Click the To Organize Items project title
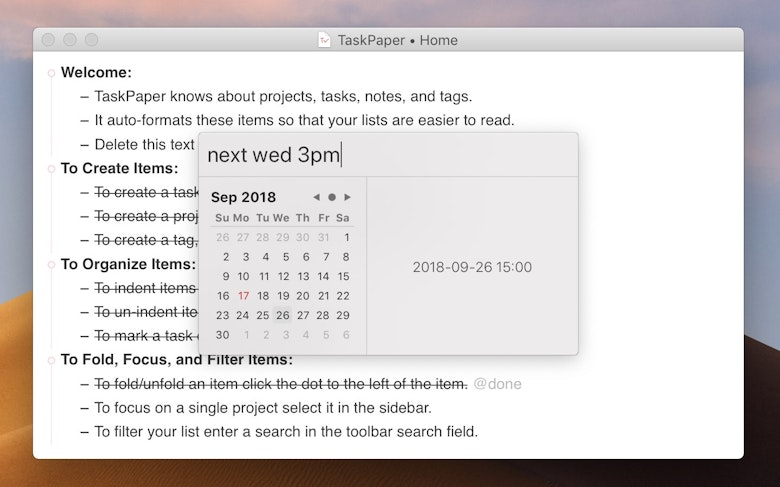This screenshot has height=487, width=780. click(128, 264)
